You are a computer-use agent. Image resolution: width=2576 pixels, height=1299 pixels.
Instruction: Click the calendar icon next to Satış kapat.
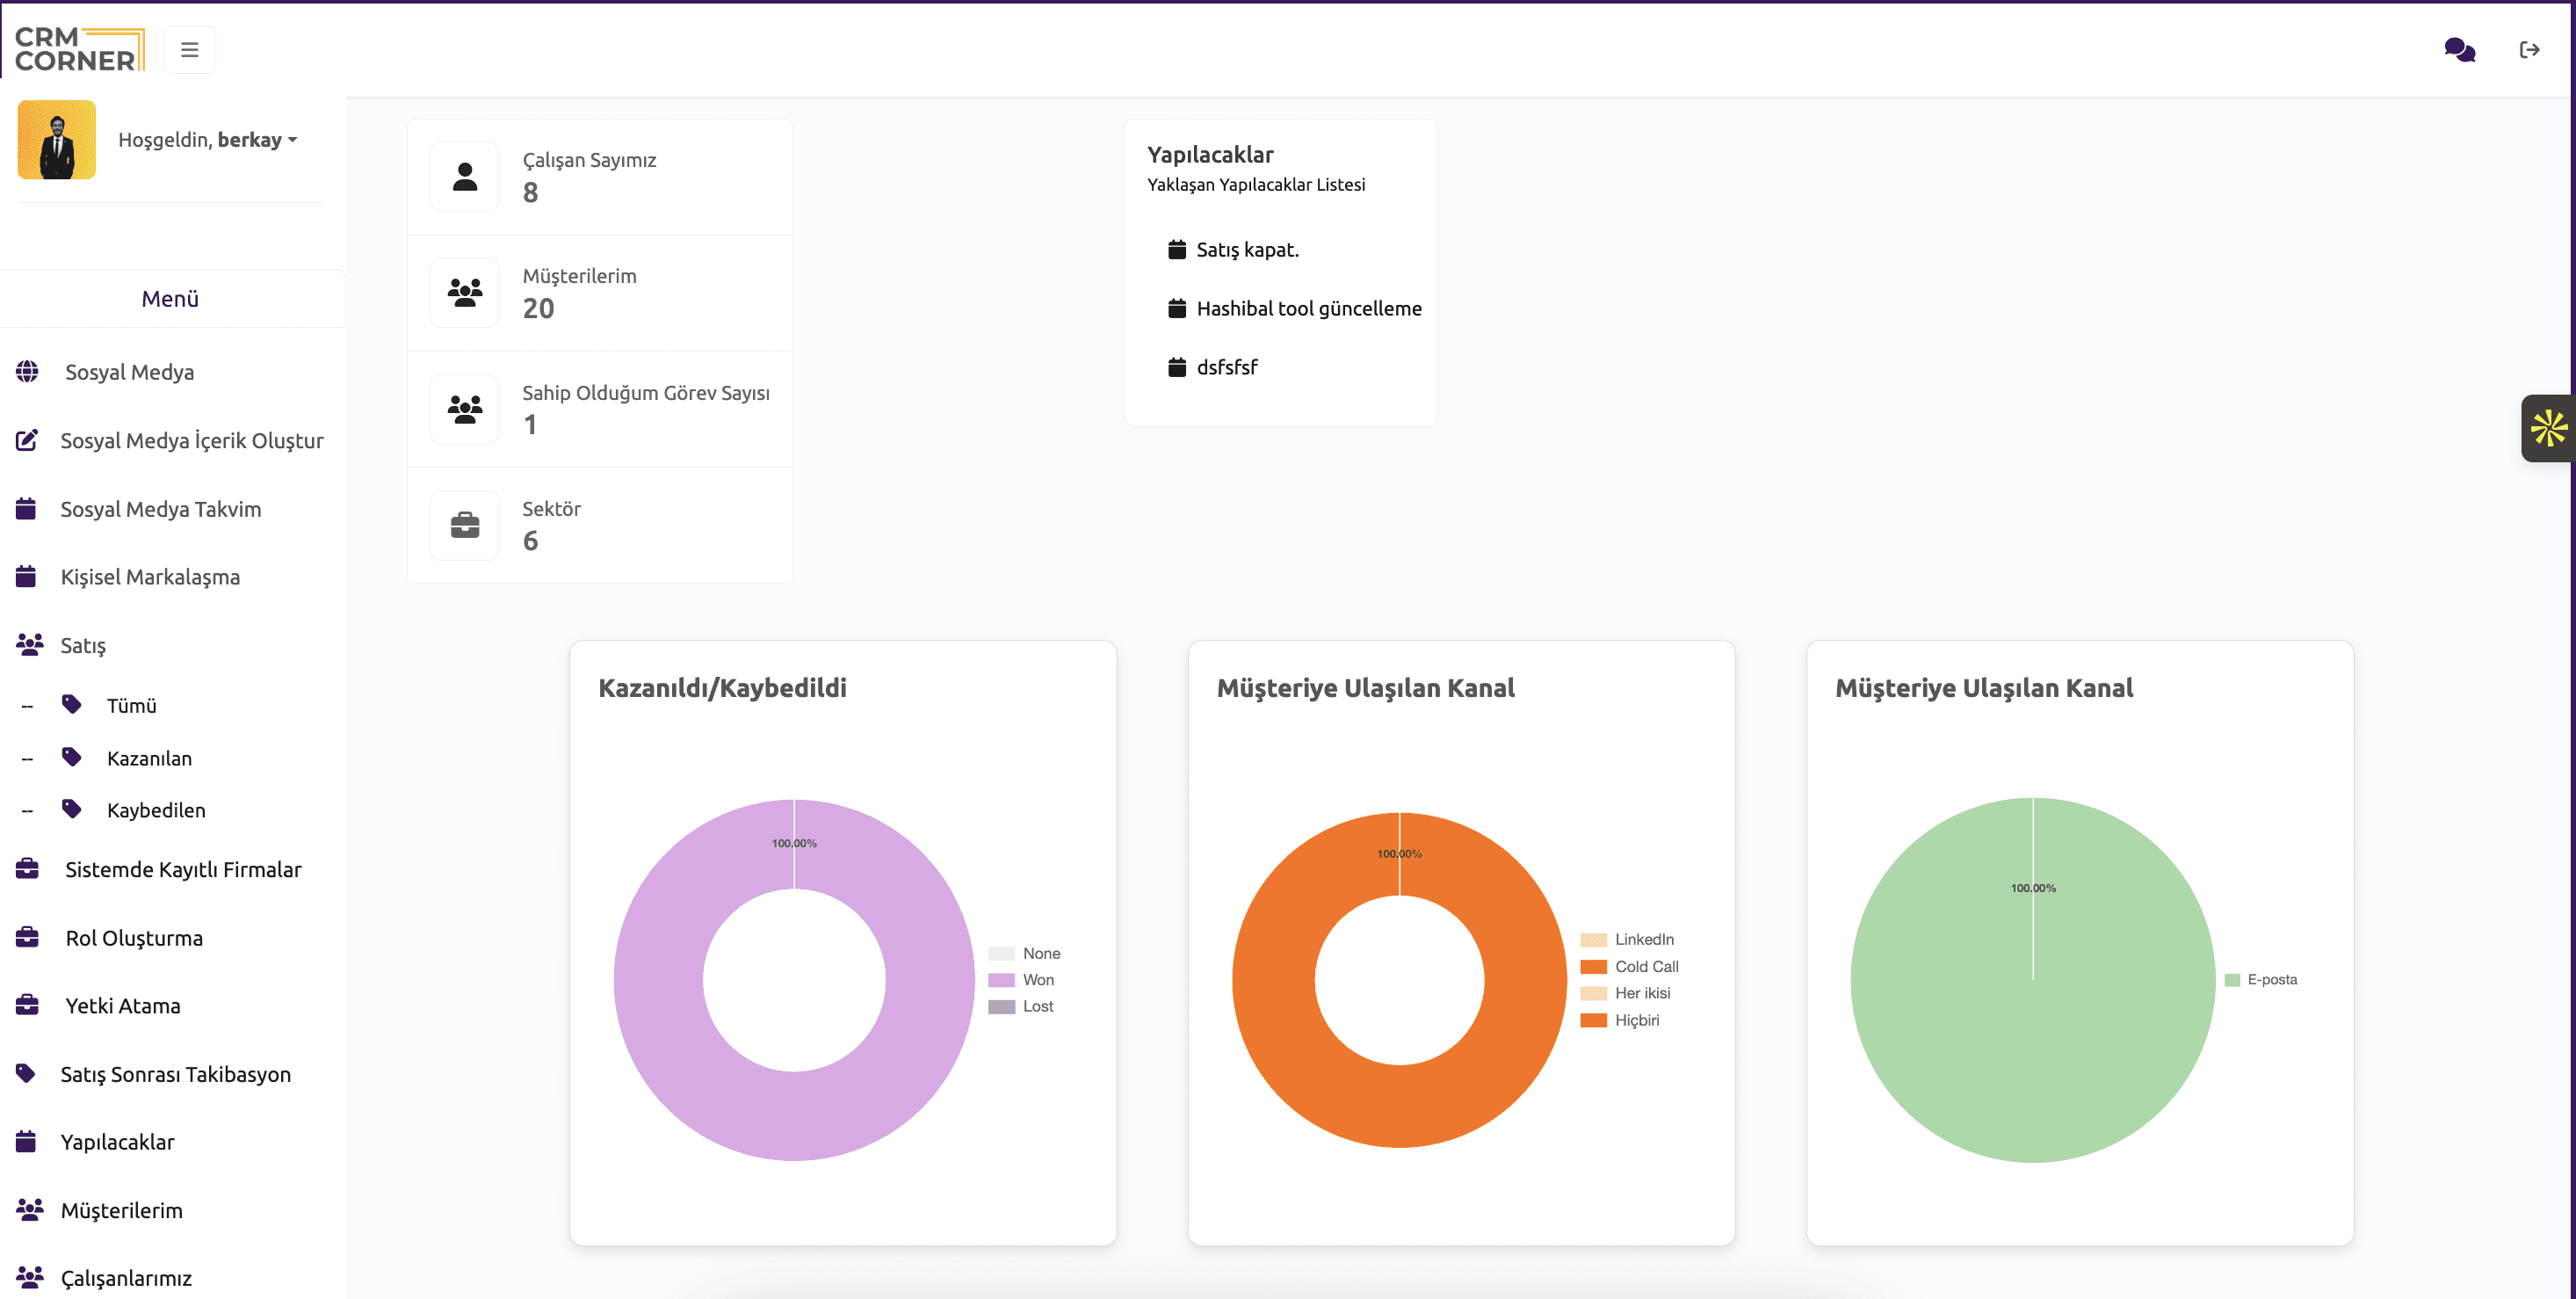click(x=1177, y=250)
